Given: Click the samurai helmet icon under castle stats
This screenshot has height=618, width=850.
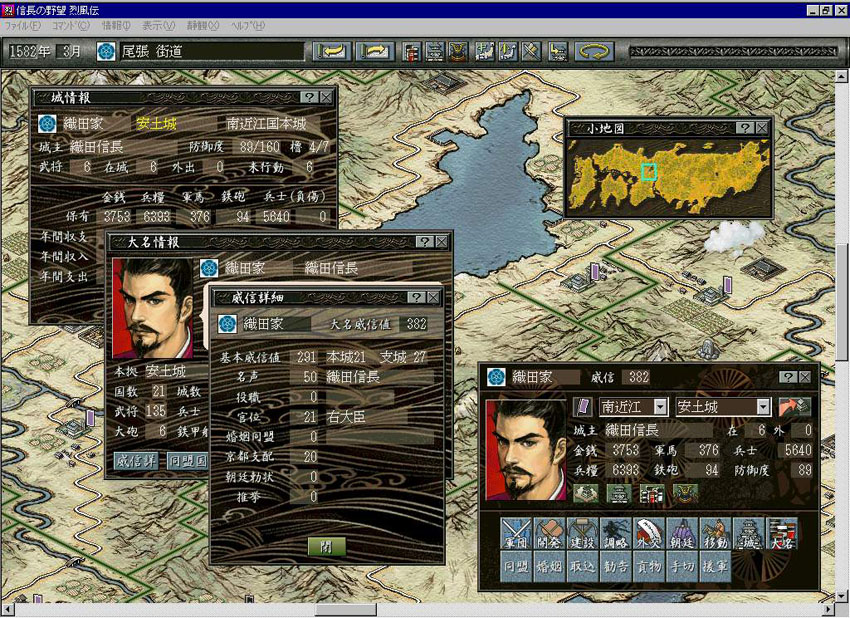Looking at the screenshot, I should point(686,493).
